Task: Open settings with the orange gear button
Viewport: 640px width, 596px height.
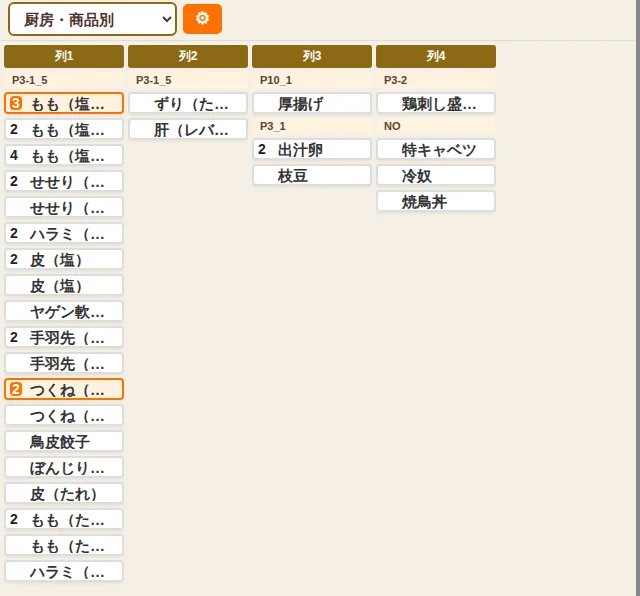Action: tap(202, 19)
